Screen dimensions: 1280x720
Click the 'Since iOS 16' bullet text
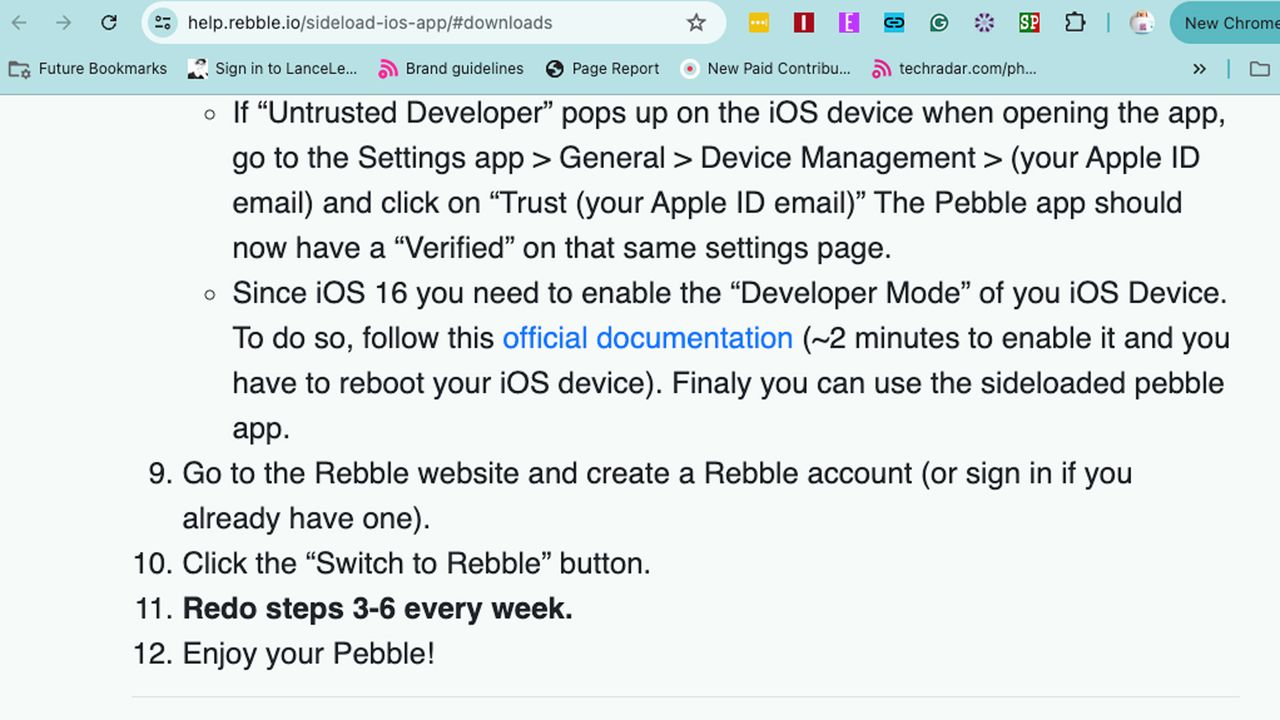click(731, 360)
